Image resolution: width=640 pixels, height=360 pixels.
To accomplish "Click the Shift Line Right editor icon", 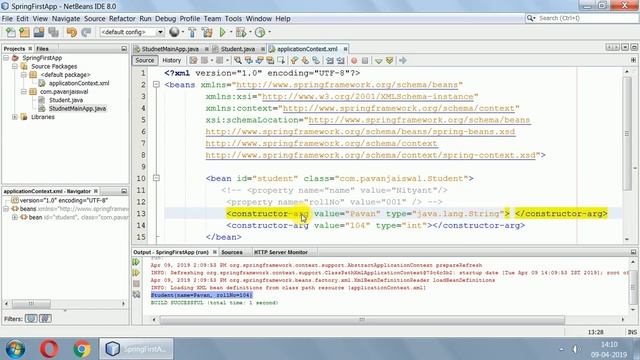I will tap(340, 60).
